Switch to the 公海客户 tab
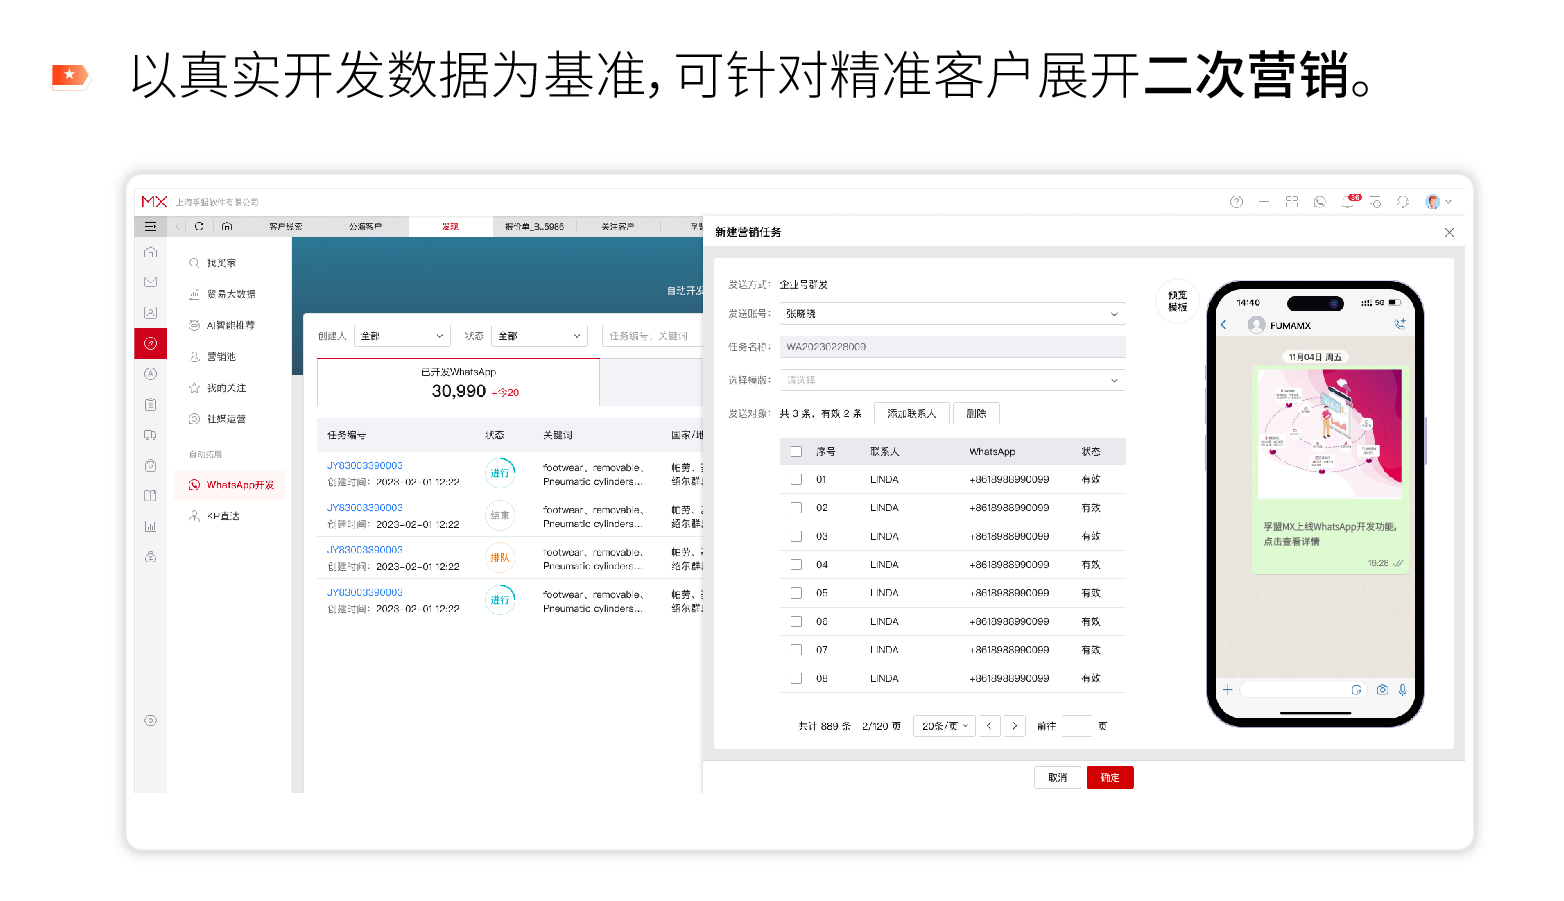Image resolution: width=1564 pixels, height=901 pixels. click(x=366, y=226)
